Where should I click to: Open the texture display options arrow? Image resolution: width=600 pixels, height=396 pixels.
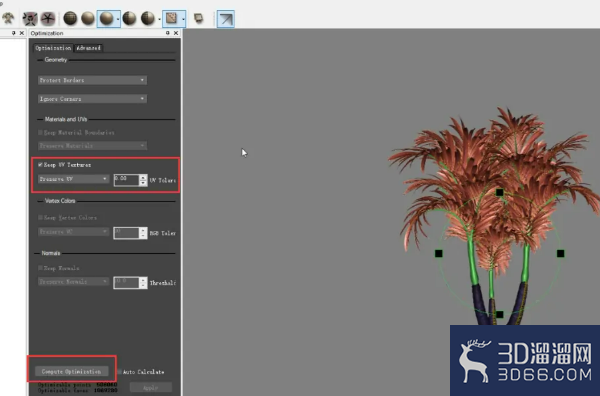pos(183,19)
